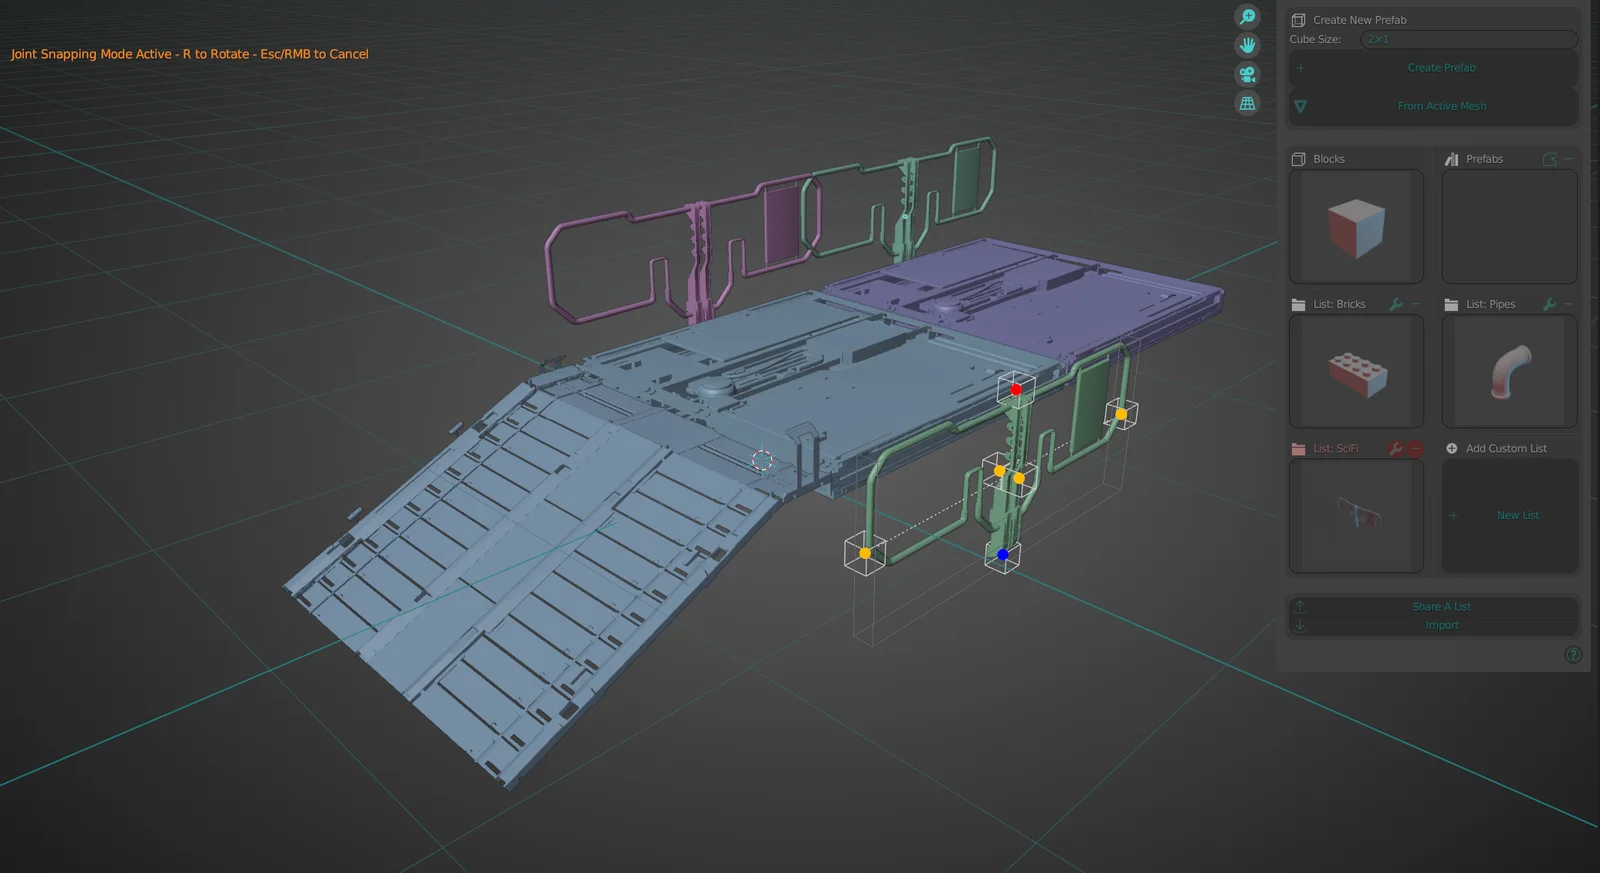Screen dimensions: 1600x873
Task: Click the Add Custom List plus icon
Action: (1451, 448)
